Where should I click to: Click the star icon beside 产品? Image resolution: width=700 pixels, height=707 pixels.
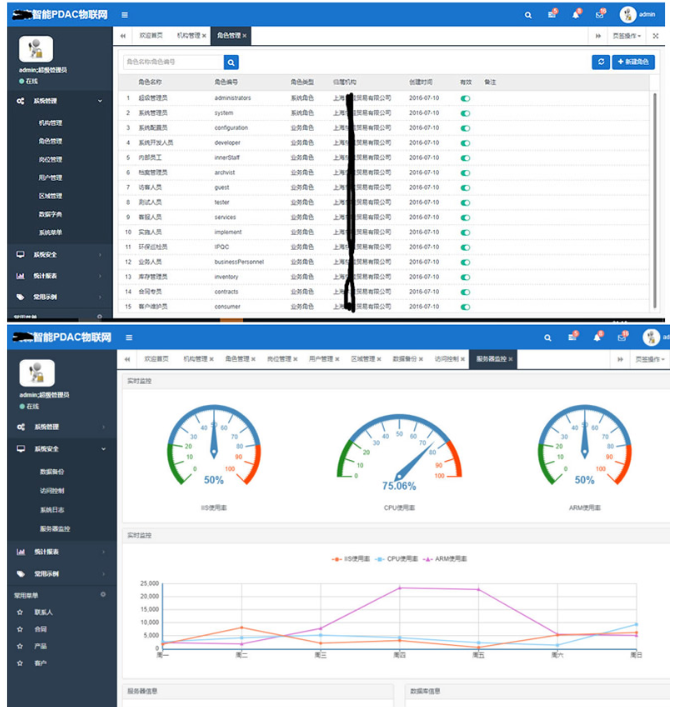pyautogui.click(x=20, y=646)
